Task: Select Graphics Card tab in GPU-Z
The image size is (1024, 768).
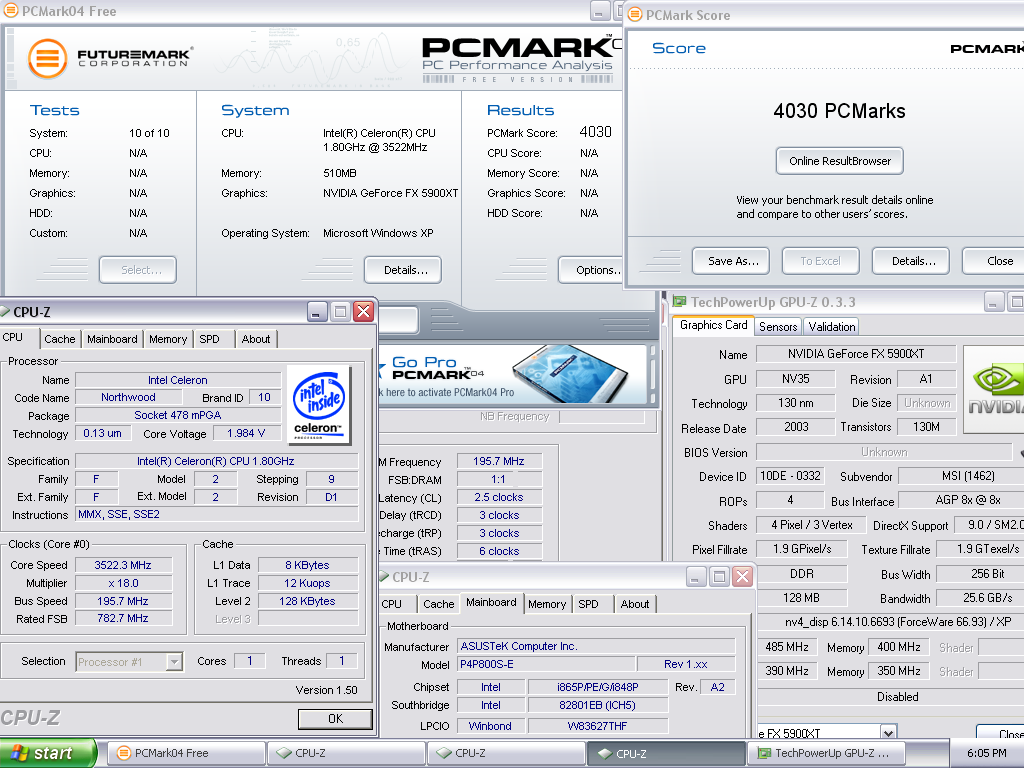Action: pyautogui.click(x=713, y=325)
